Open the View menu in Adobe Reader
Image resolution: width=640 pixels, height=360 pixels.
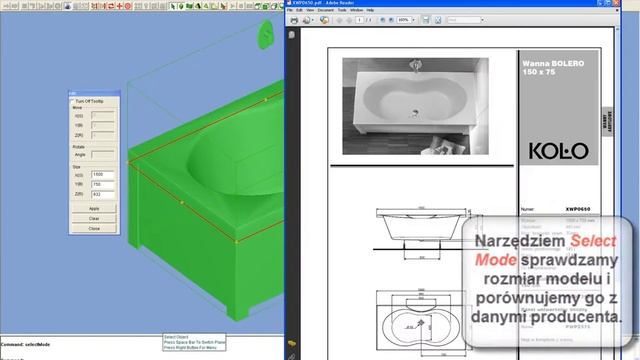pos(310,10)
